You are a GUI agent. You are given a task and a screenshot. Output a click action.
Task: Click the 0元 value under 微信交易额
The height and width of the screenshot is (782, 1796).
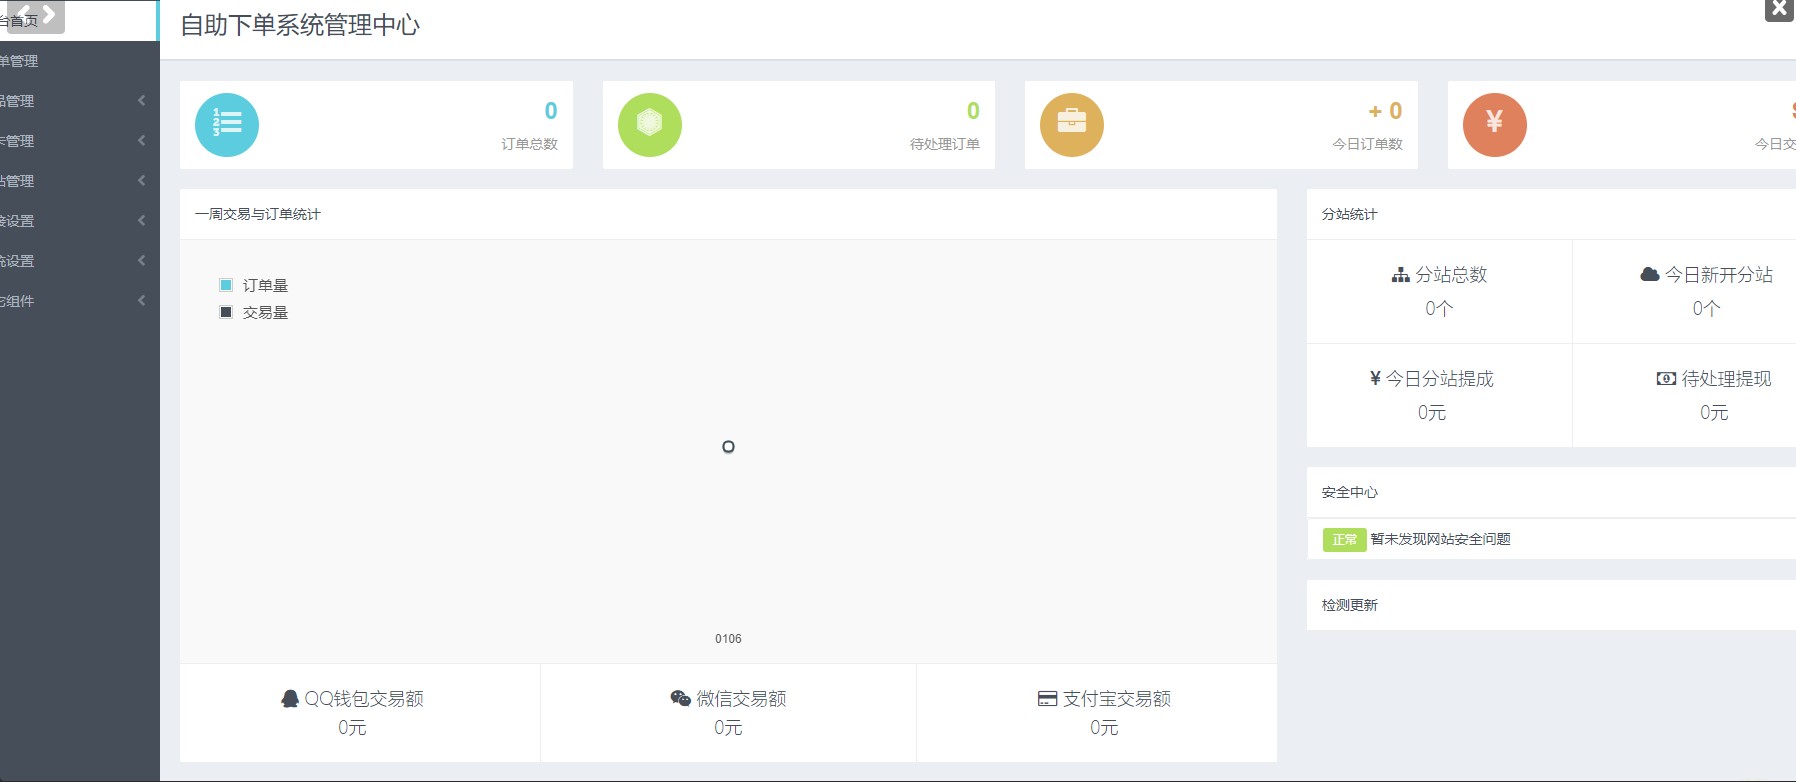point(728,727)
